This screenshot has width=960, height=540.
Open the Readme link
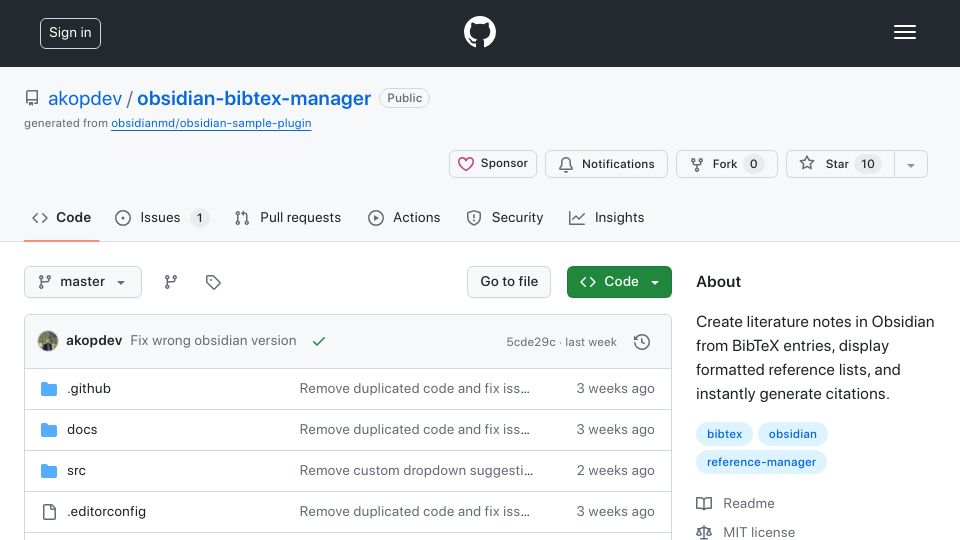[735, 503]
